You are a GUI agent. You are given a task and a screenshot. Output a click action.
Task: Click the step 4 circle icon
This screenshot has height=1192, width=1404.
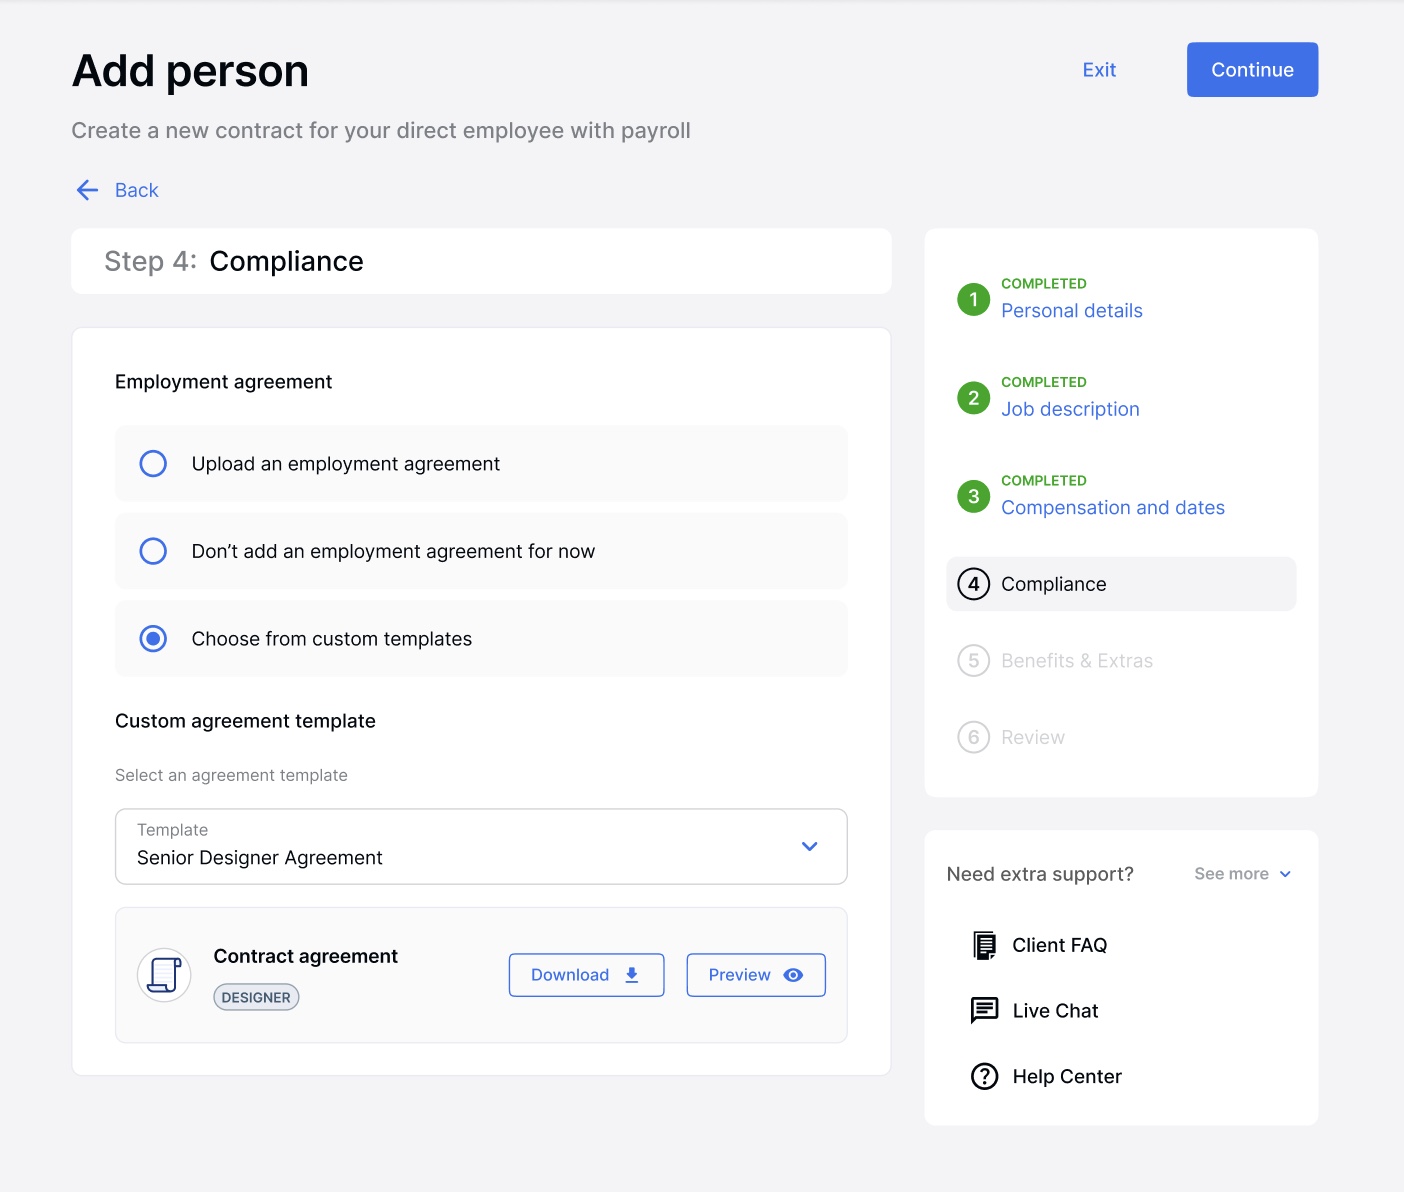[x=973, y=584]
